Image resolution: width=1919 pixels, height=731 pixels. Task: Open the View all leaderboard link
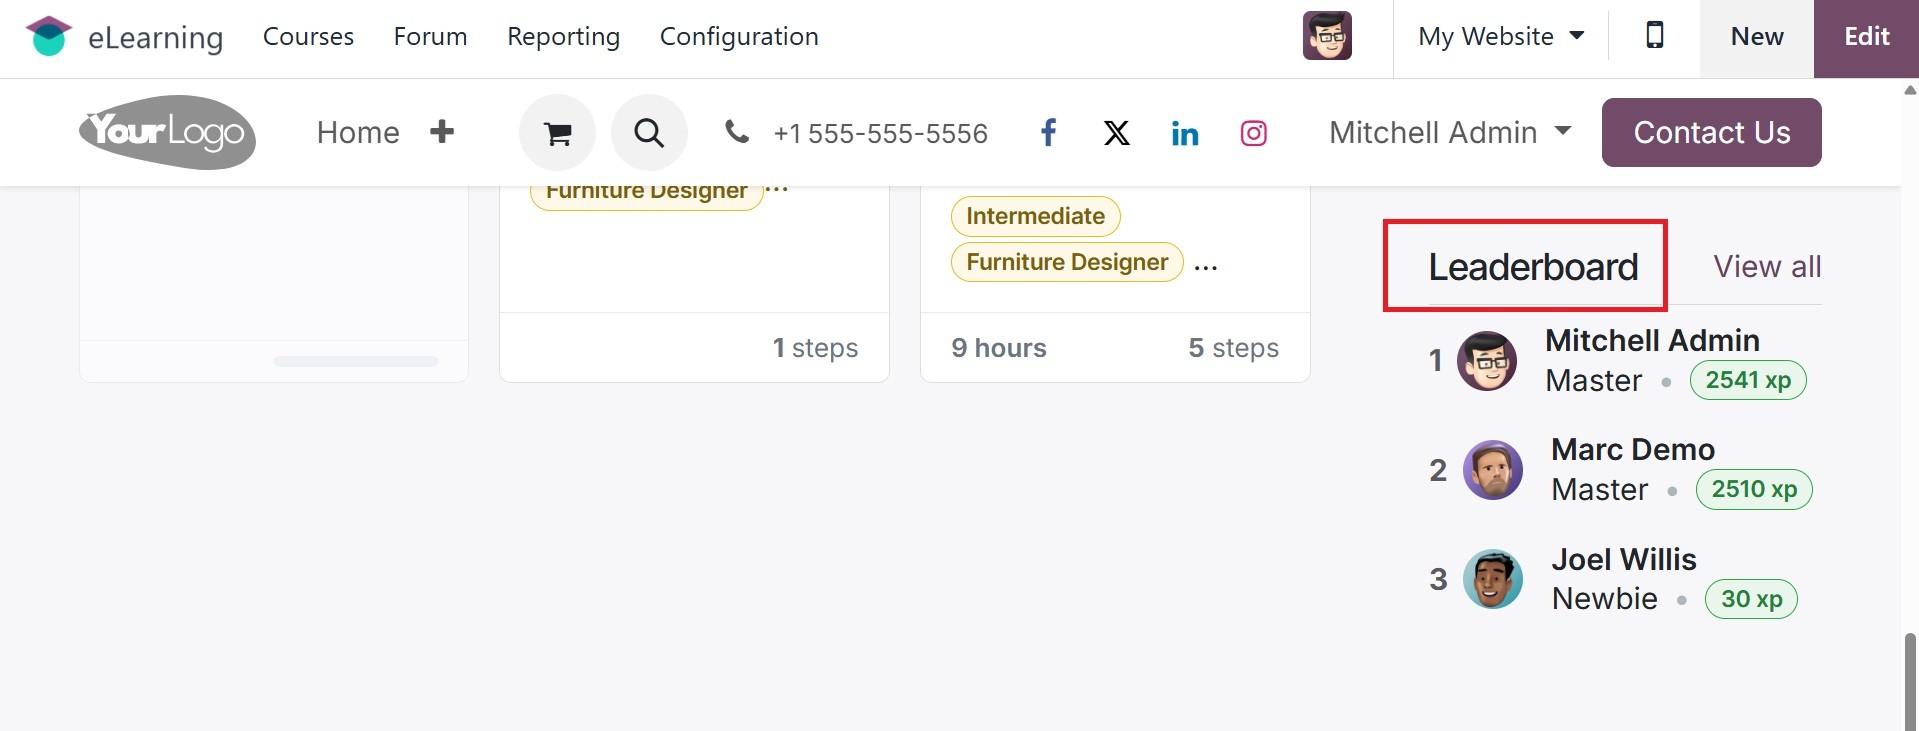[1767, 267]
